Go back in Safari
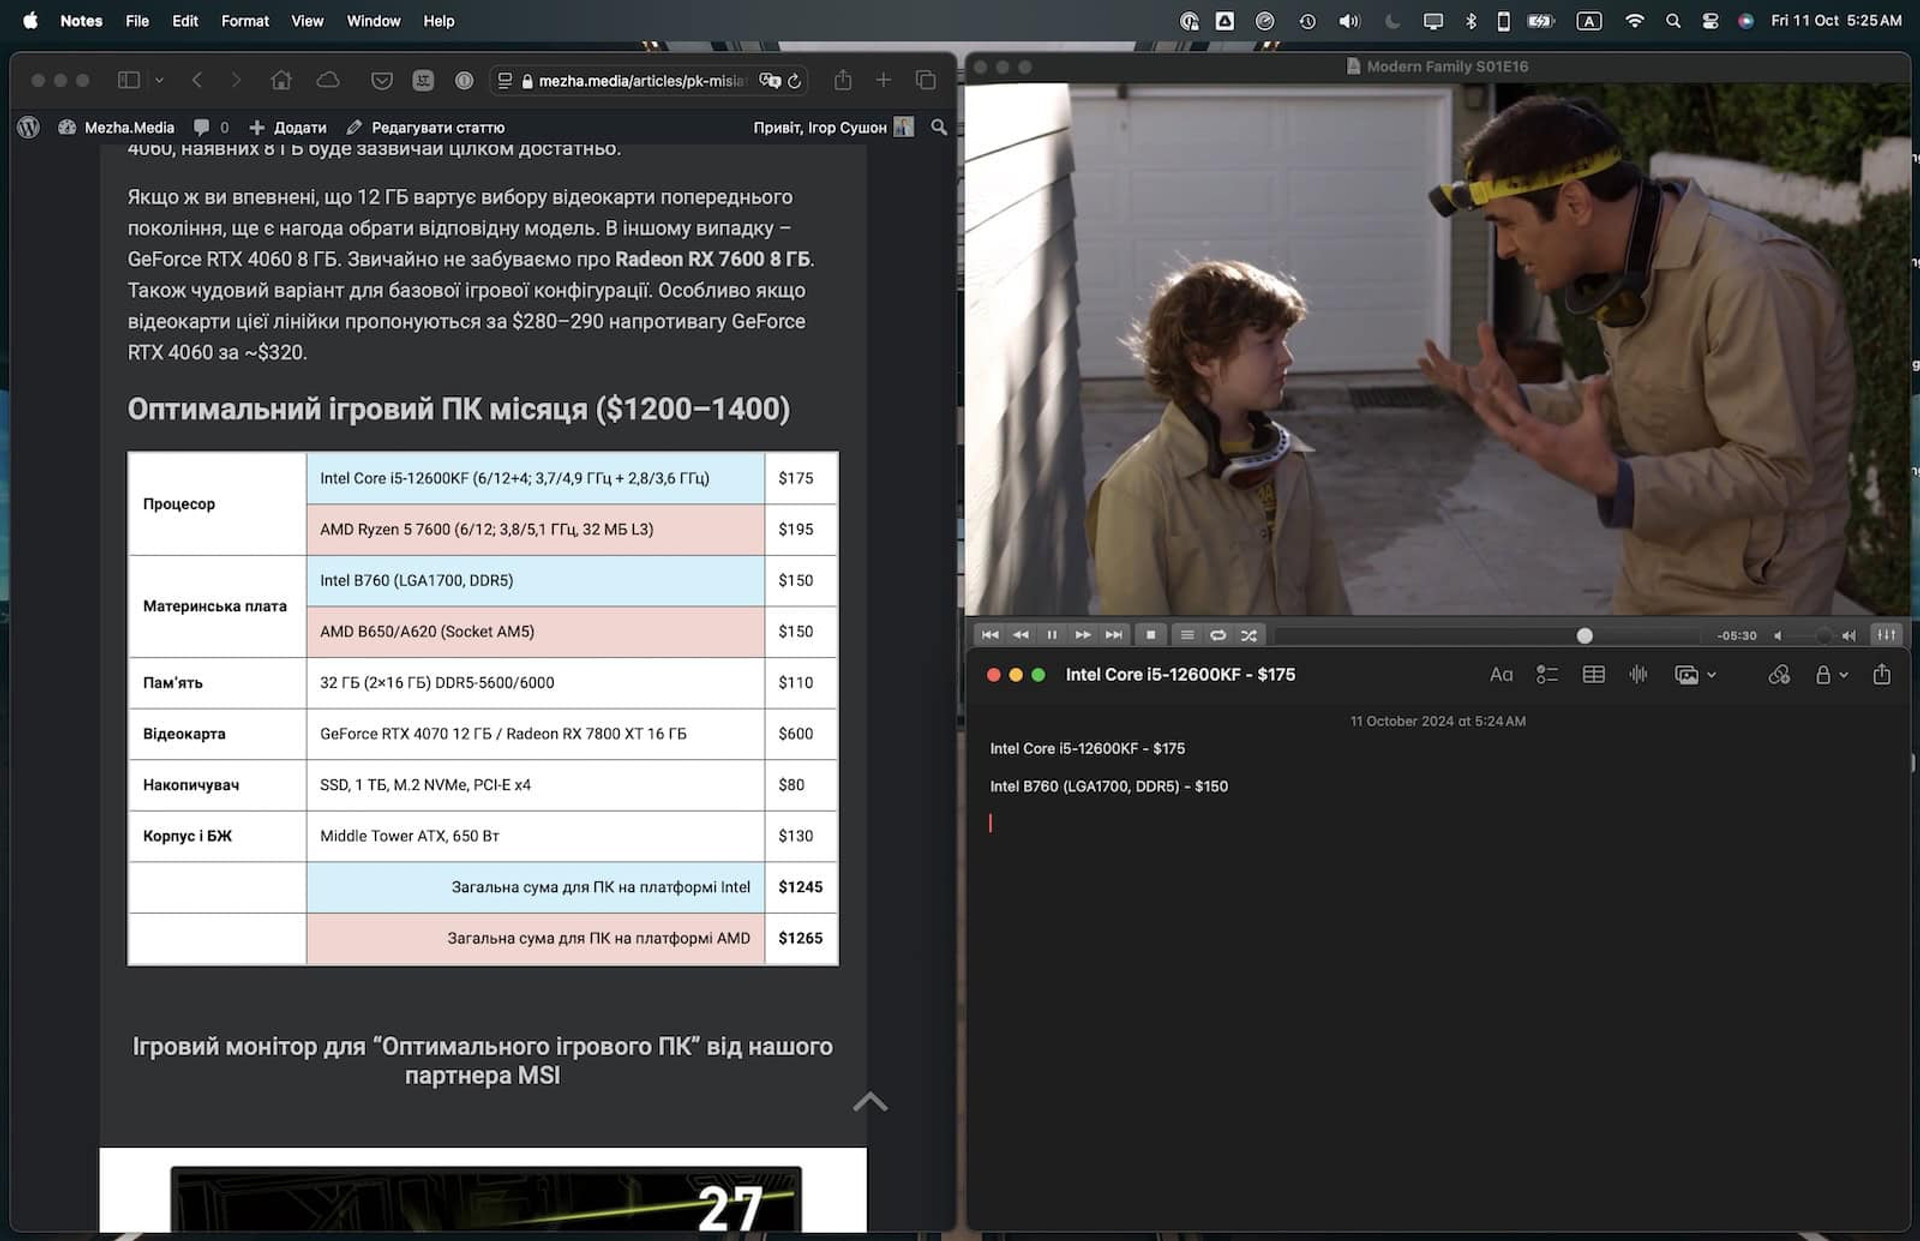 coord(197,80)
